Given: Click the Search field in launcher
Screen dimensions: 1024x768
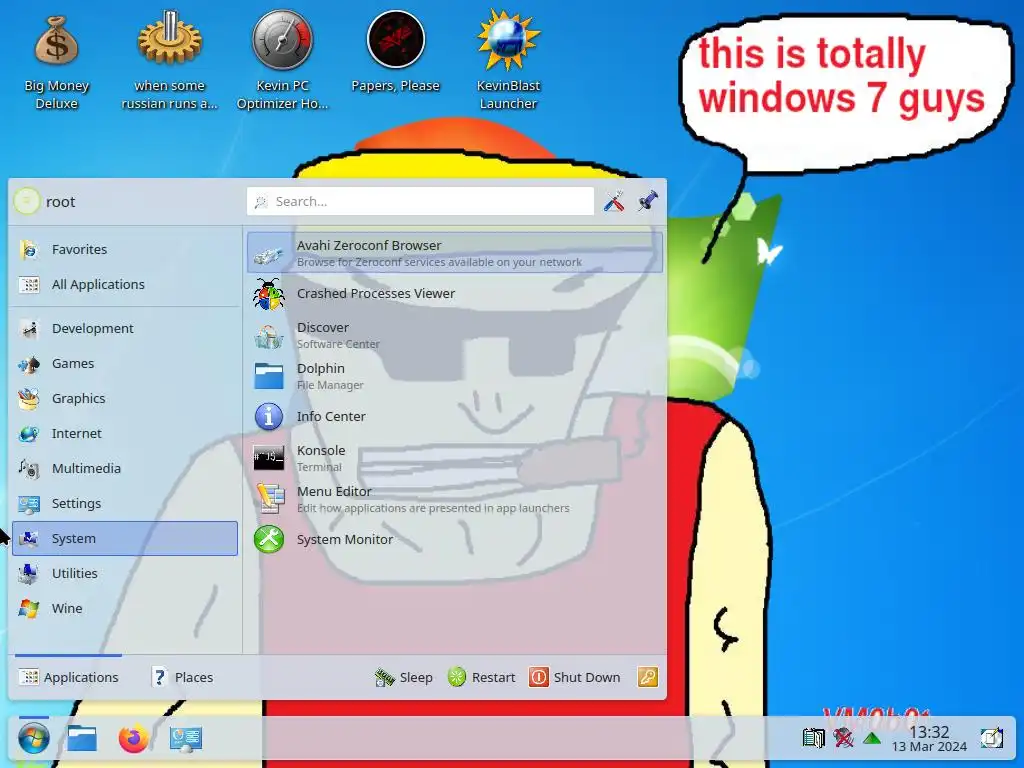Looking at the screenshot, I should (x=420, y=201).
